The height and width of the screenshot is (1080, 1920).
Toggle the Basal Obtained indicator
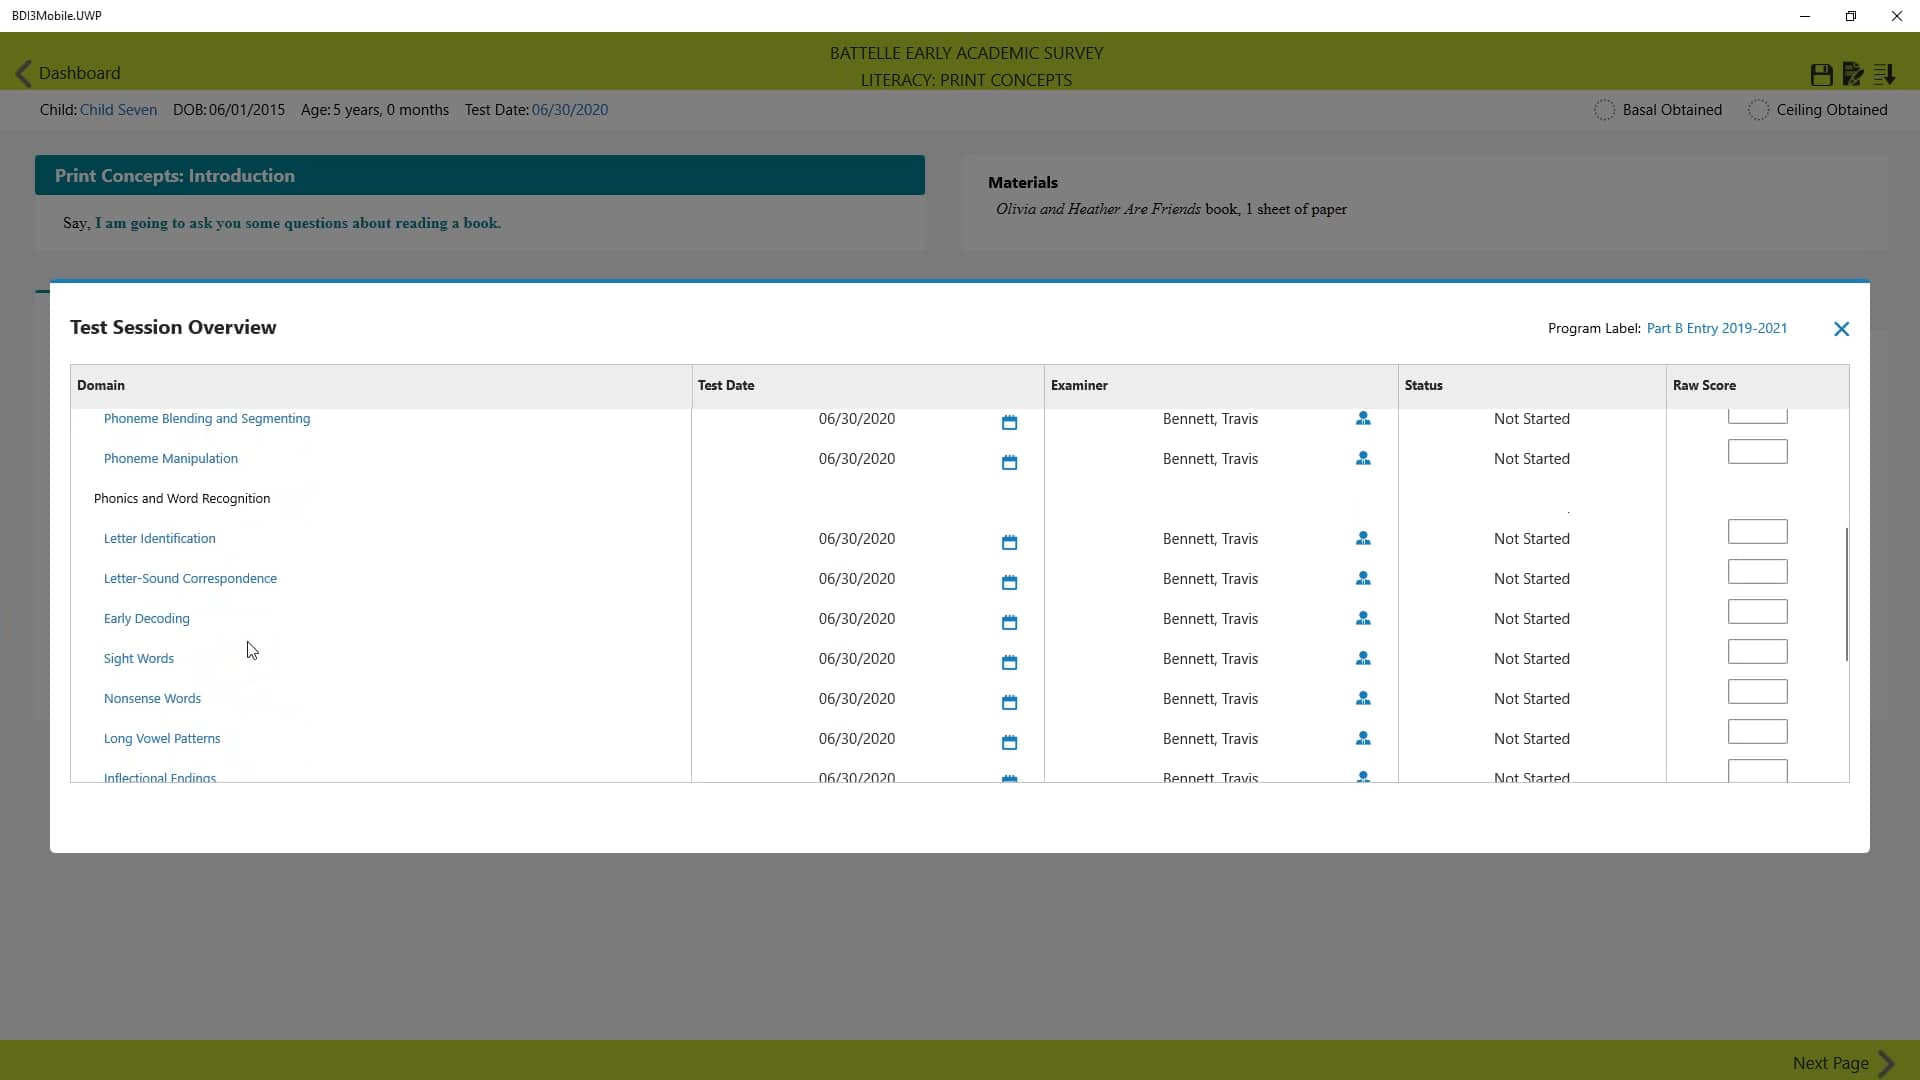coord(1605,110)
